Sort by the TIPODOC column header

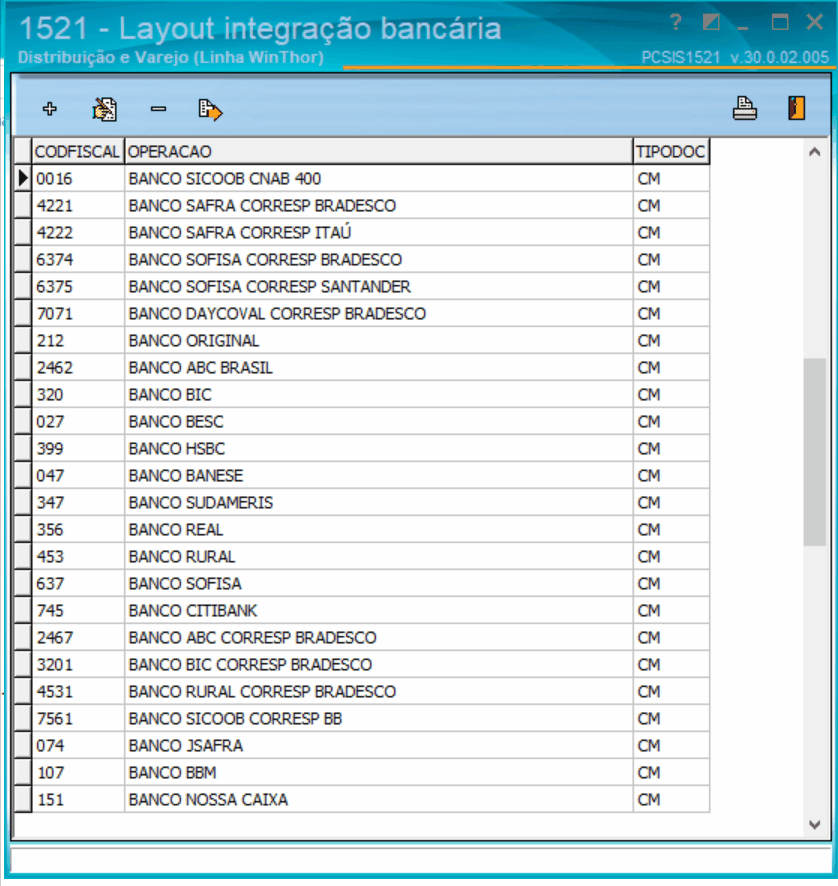(671, 151)
